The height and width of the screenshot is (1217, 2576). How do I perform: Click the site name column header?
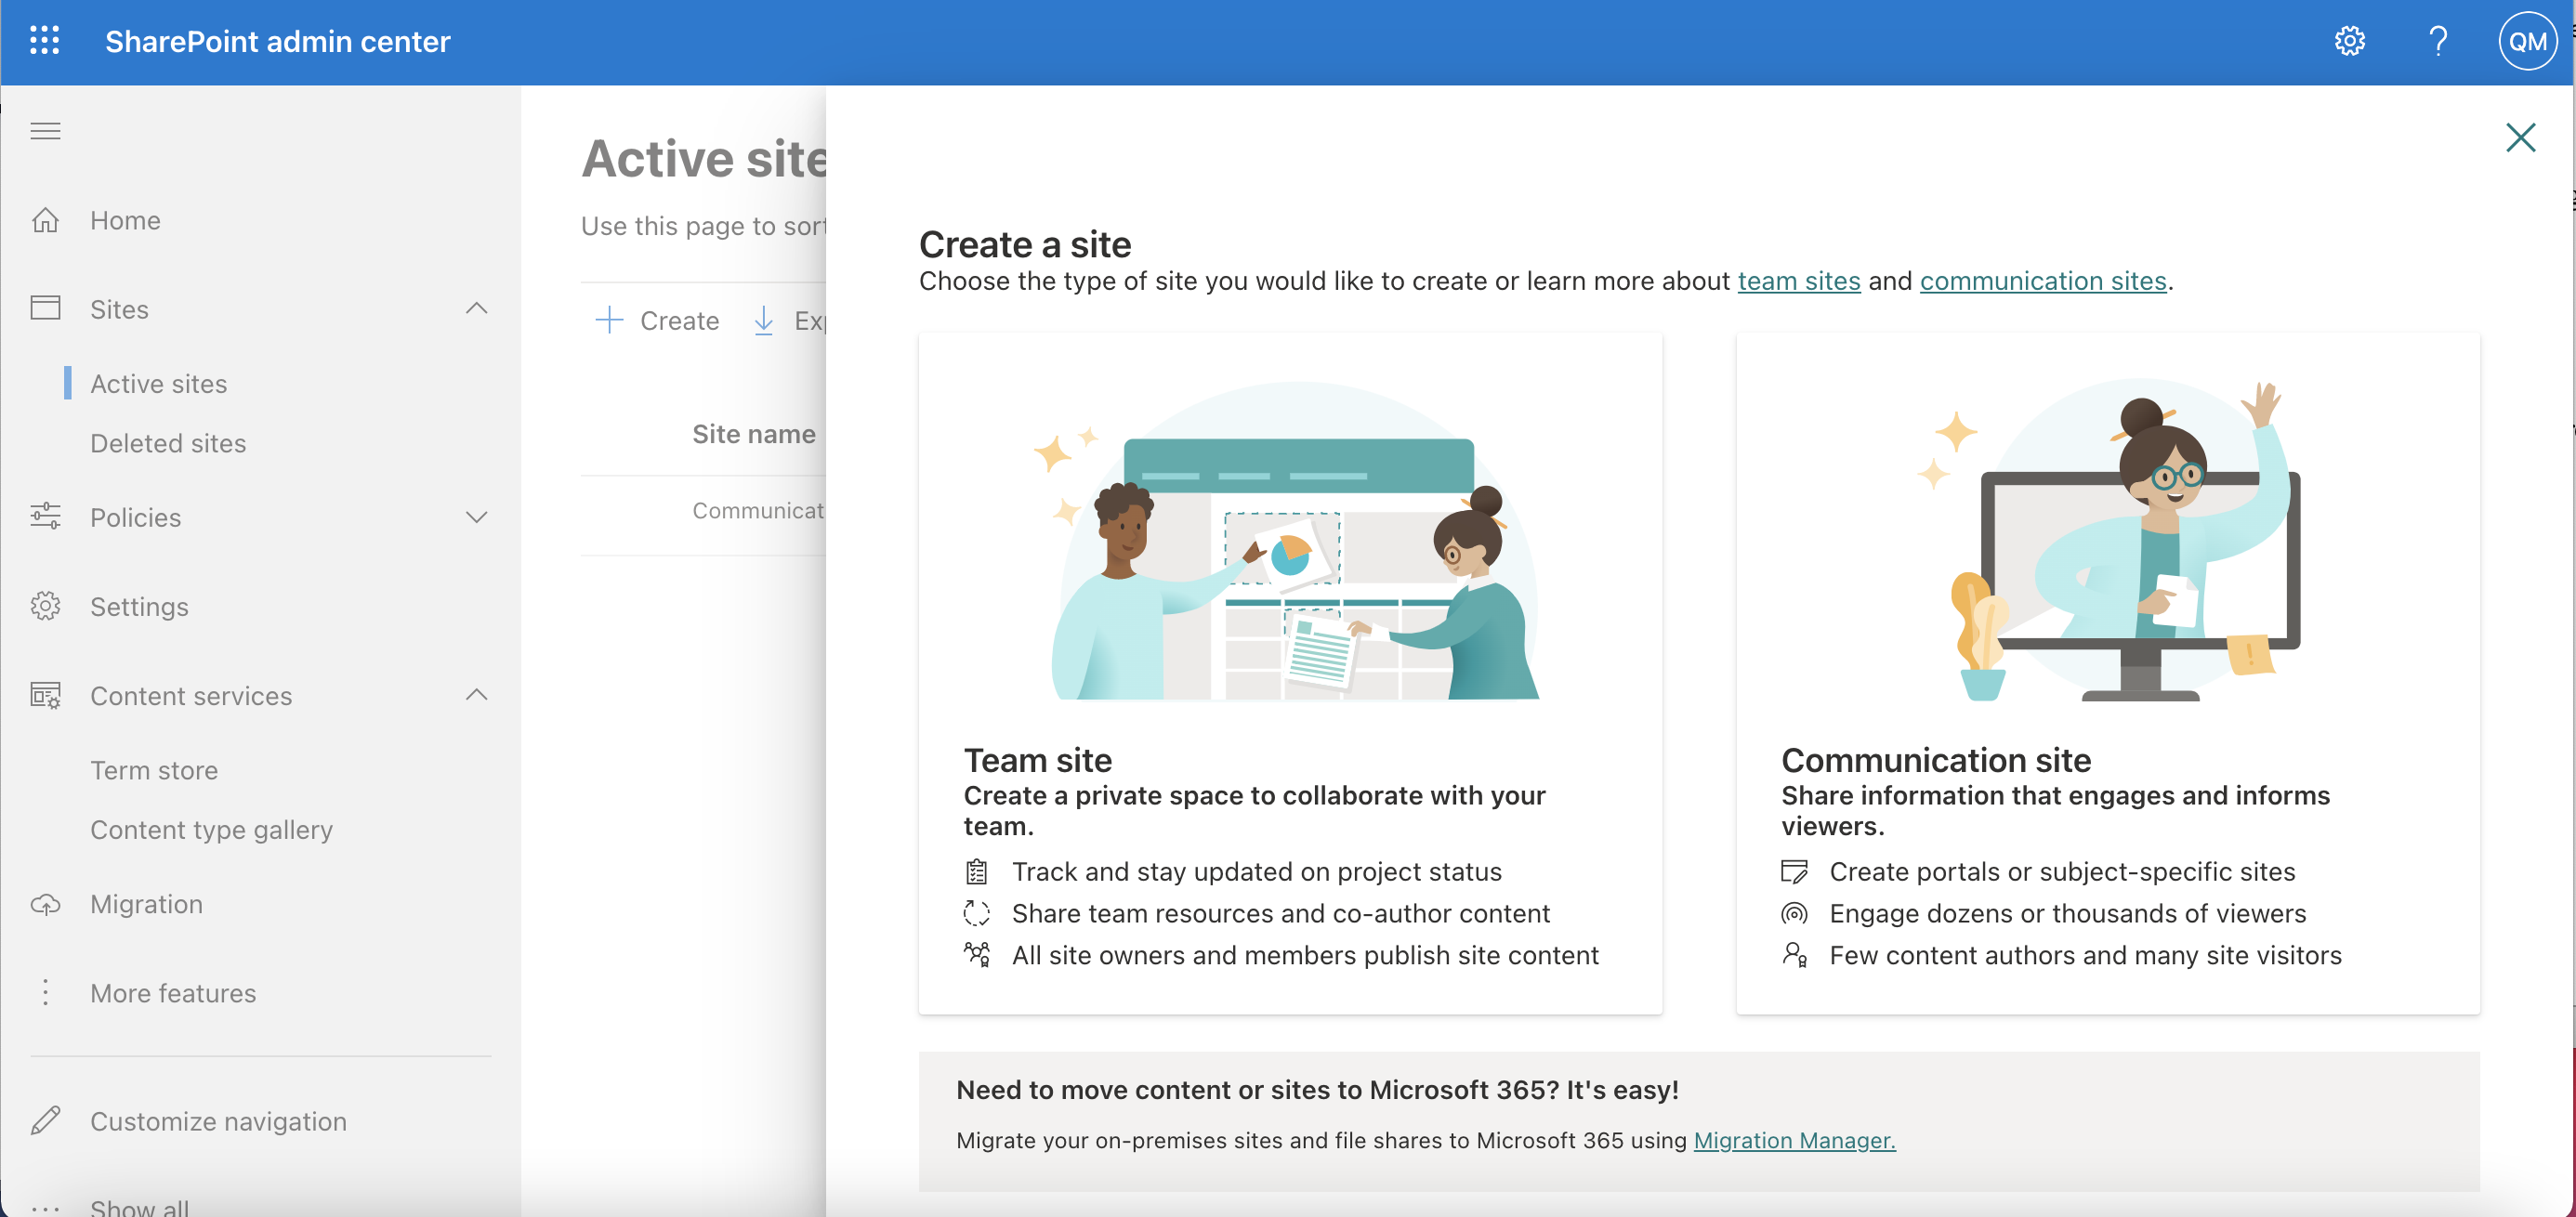(x=754, y=432)
